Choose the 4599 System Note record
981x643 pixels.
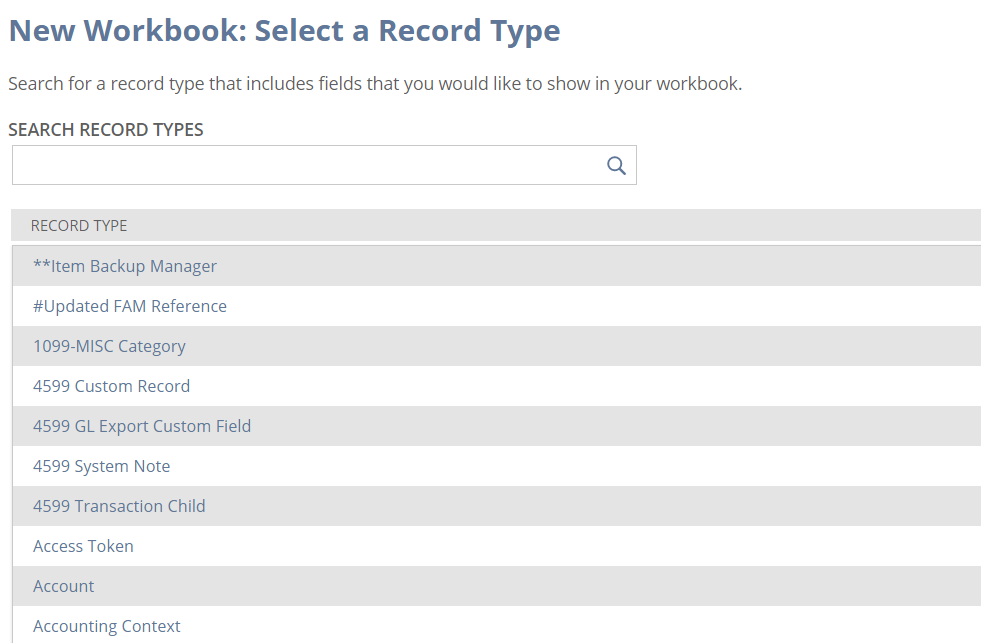click(101, 466)
